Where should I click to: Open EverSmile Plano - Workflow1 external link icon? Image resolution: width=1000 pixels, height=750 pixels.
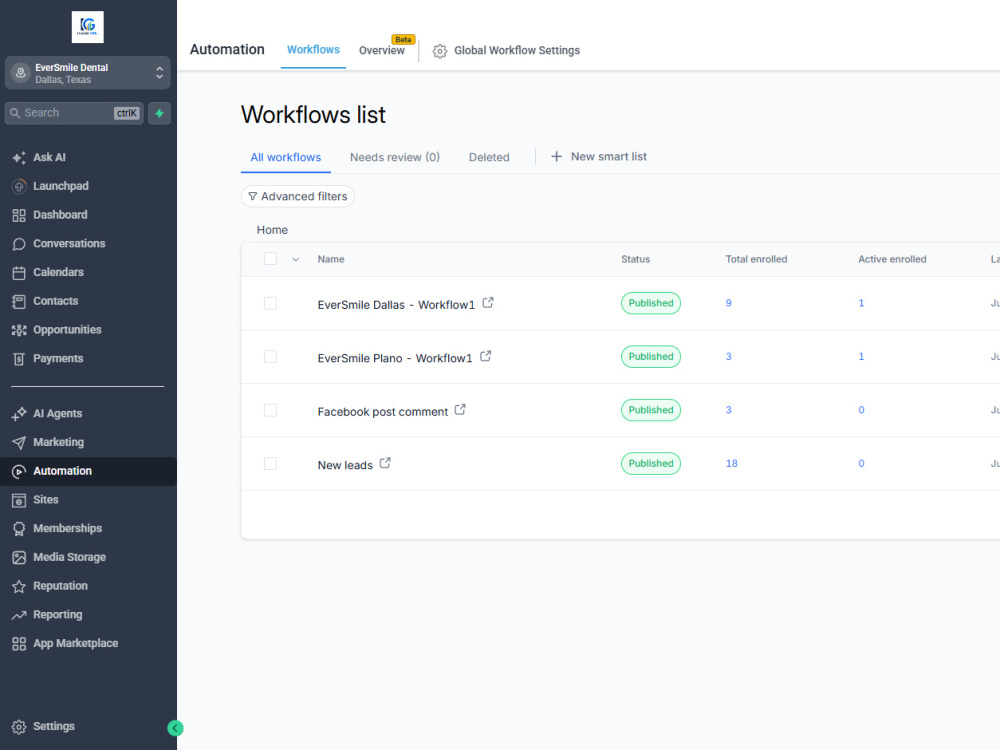tap(485, 357)
